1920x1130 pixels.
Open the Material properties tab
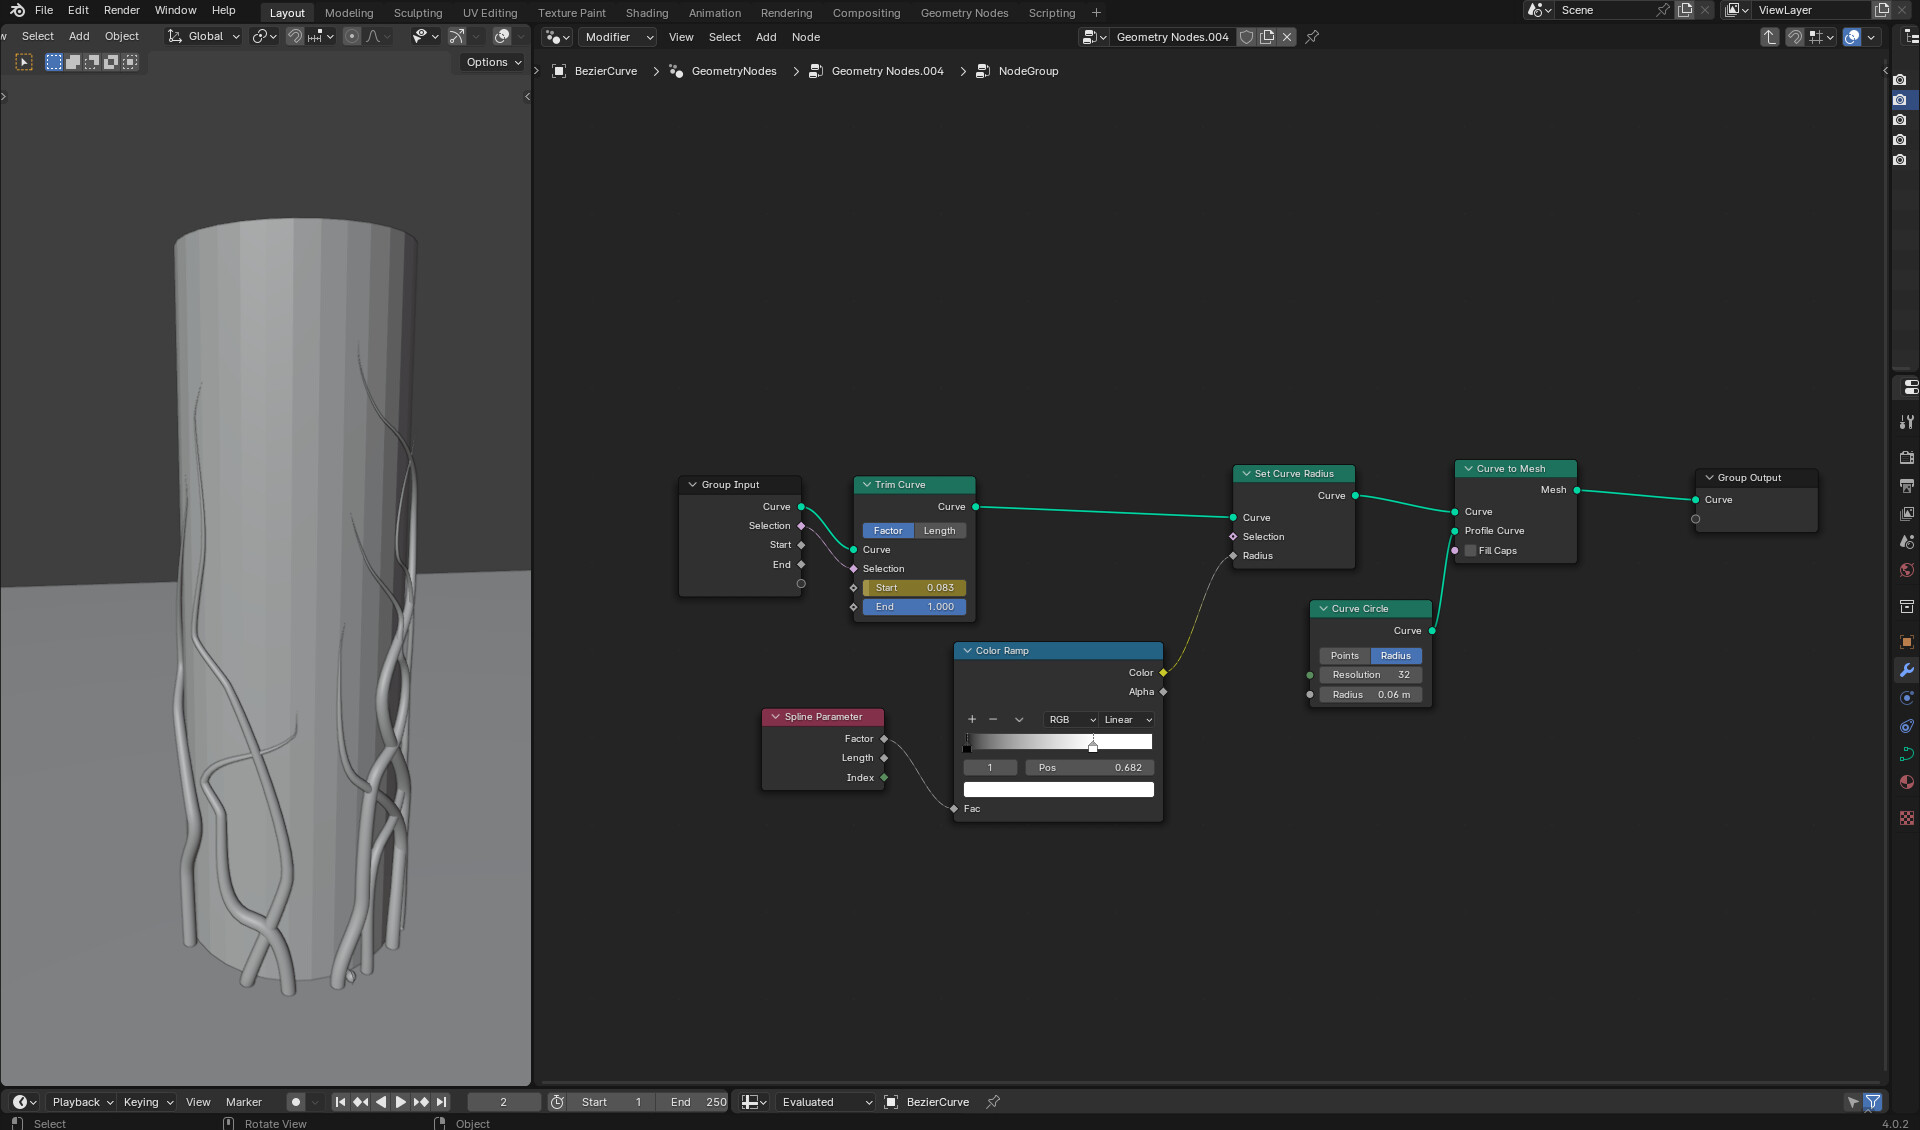[1906, 782]
